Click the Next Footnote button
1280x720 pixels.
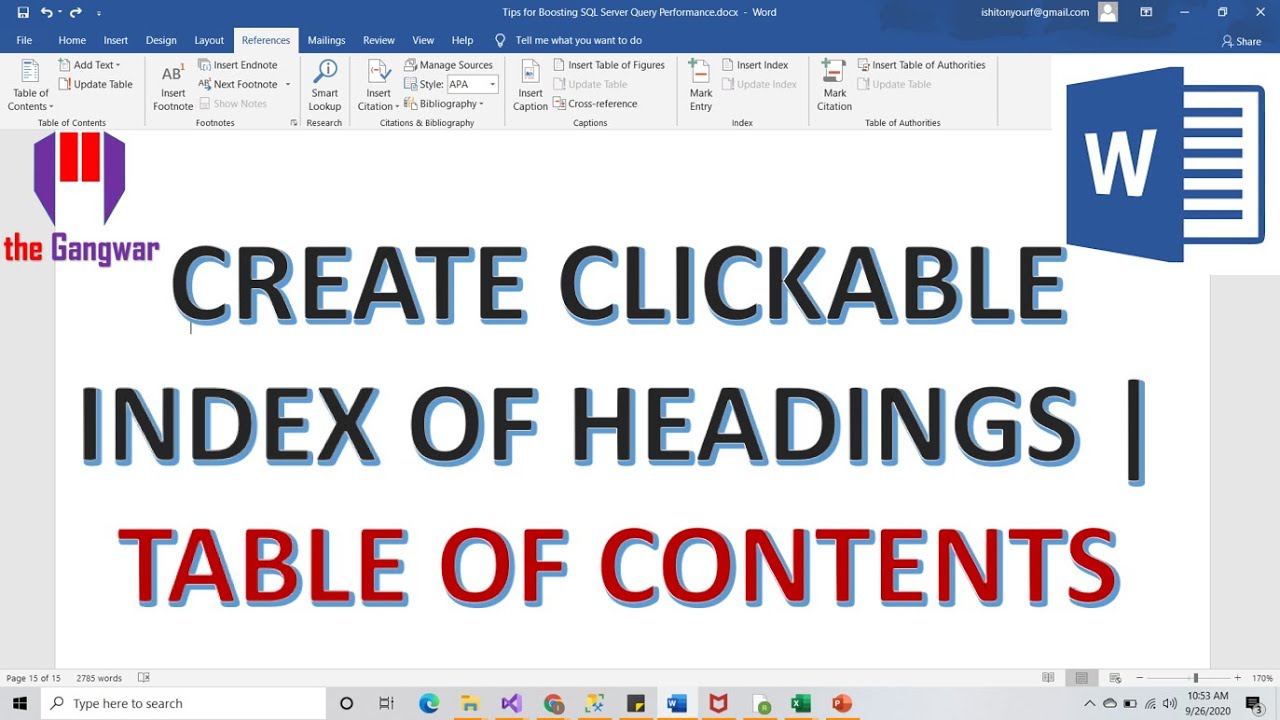[x=238, y=84]
